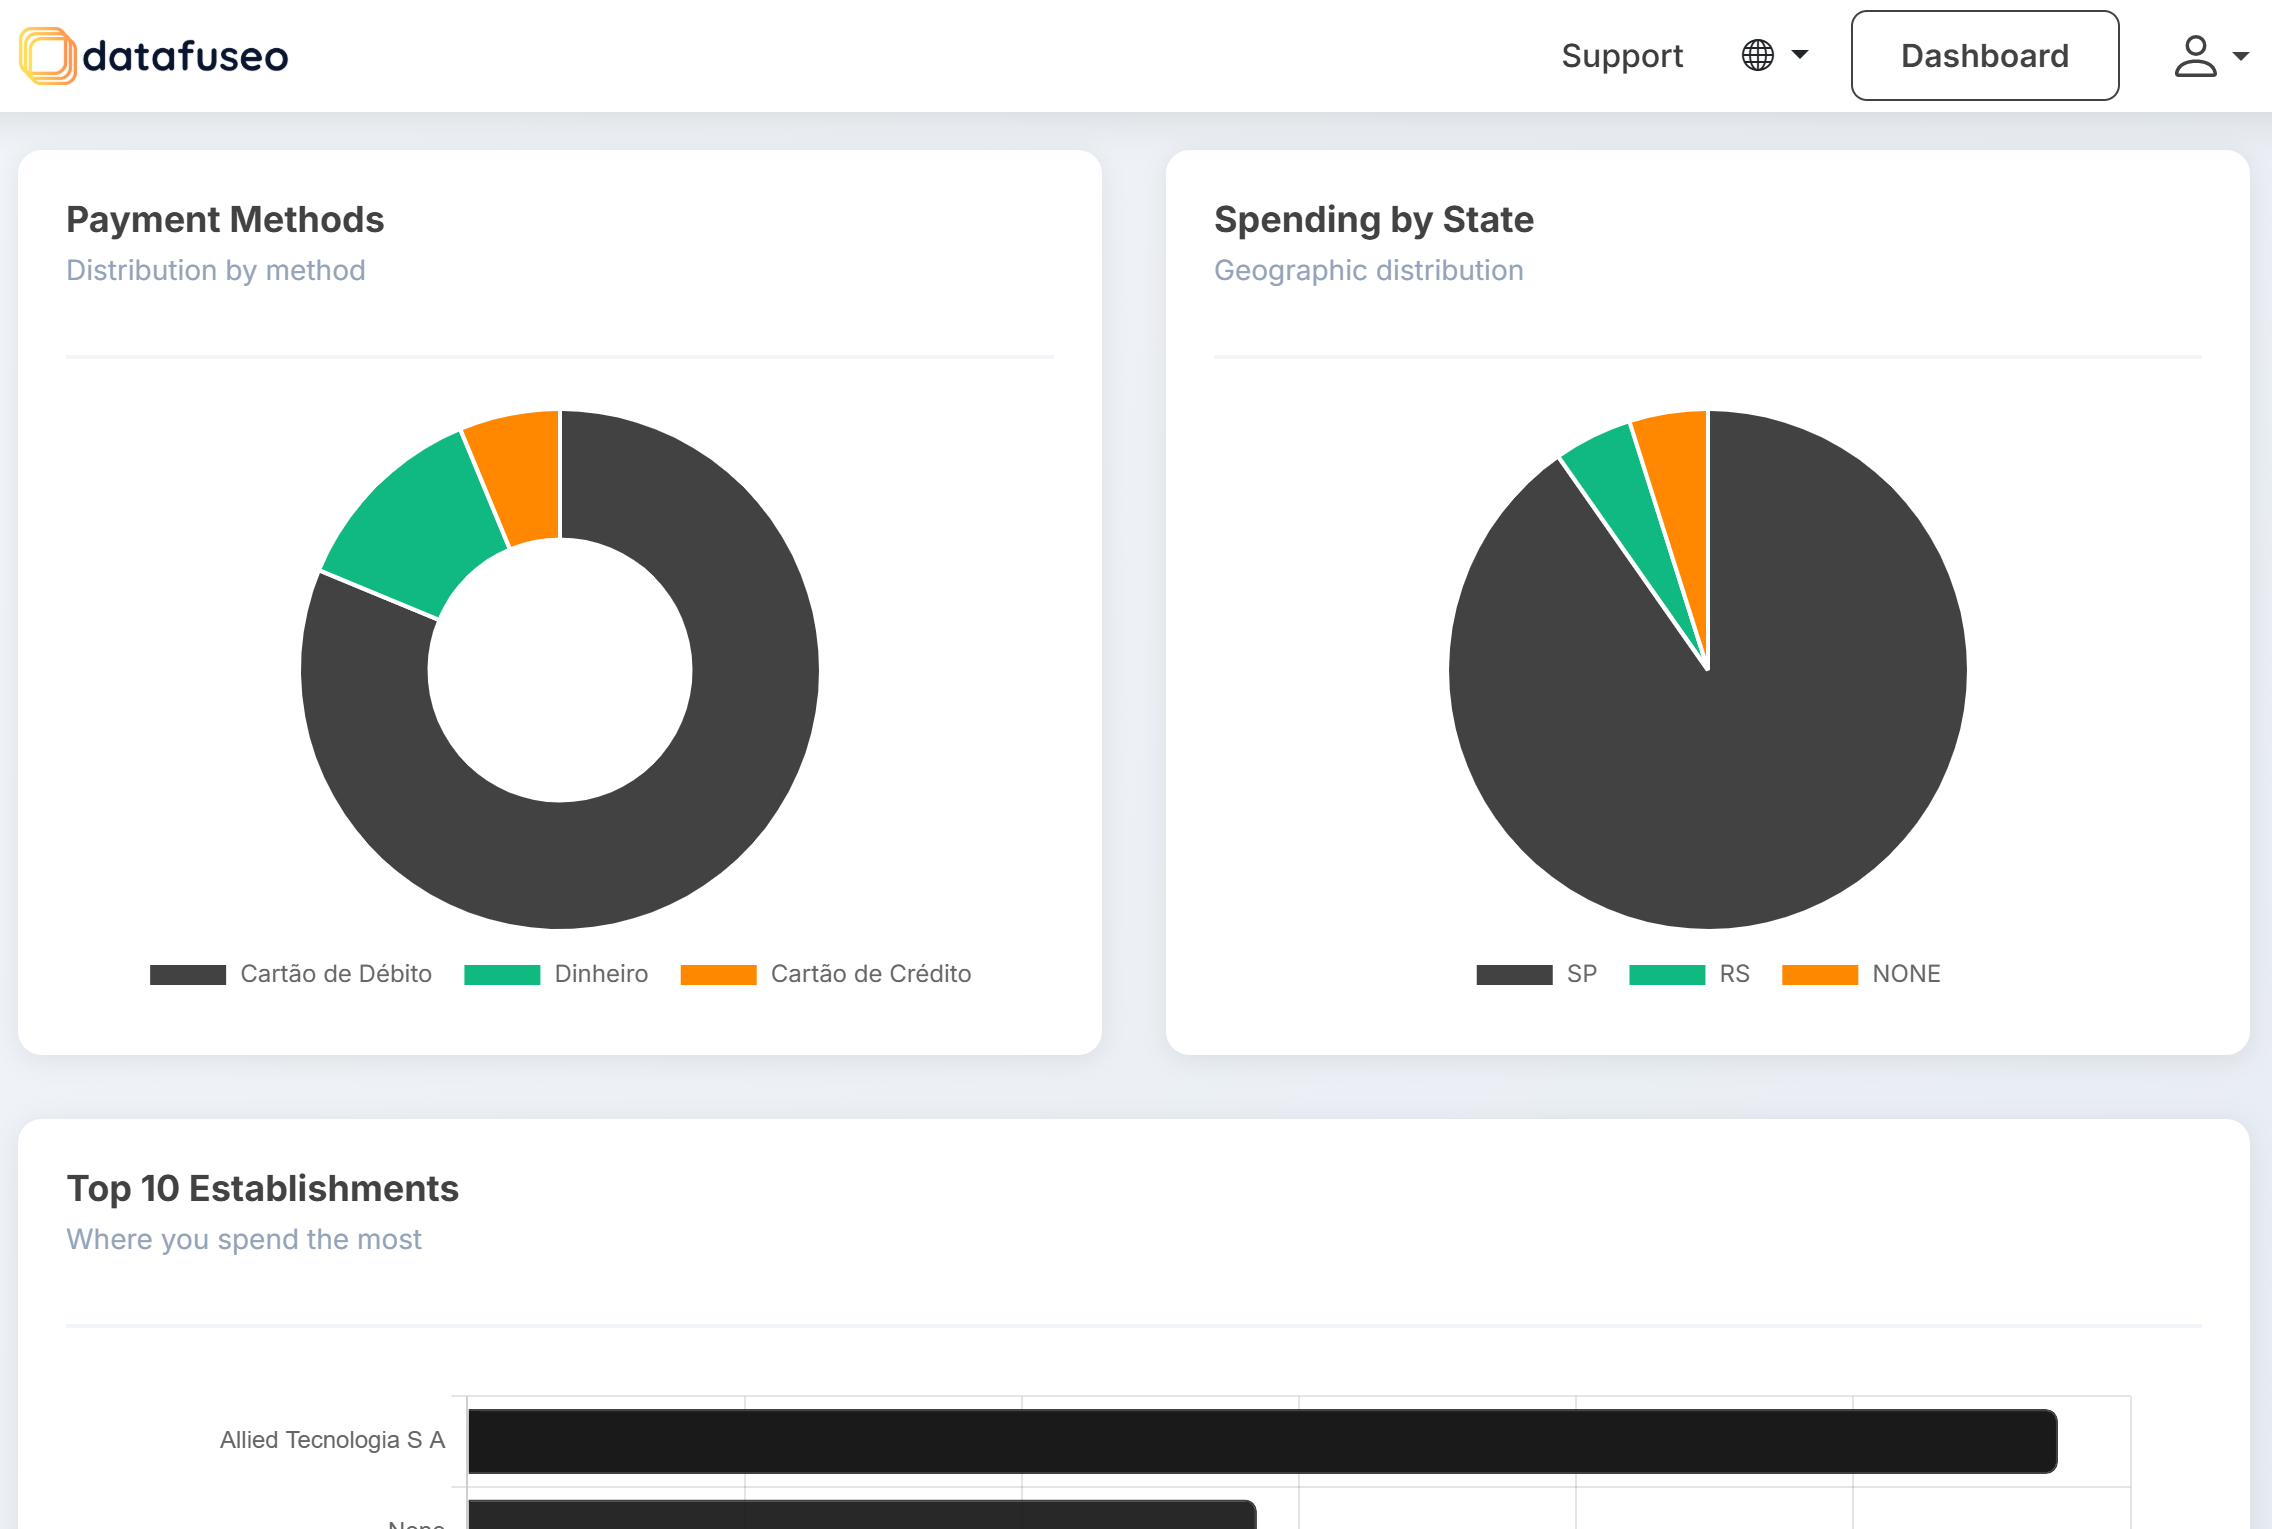Open the Support page

coord(1622,56)
